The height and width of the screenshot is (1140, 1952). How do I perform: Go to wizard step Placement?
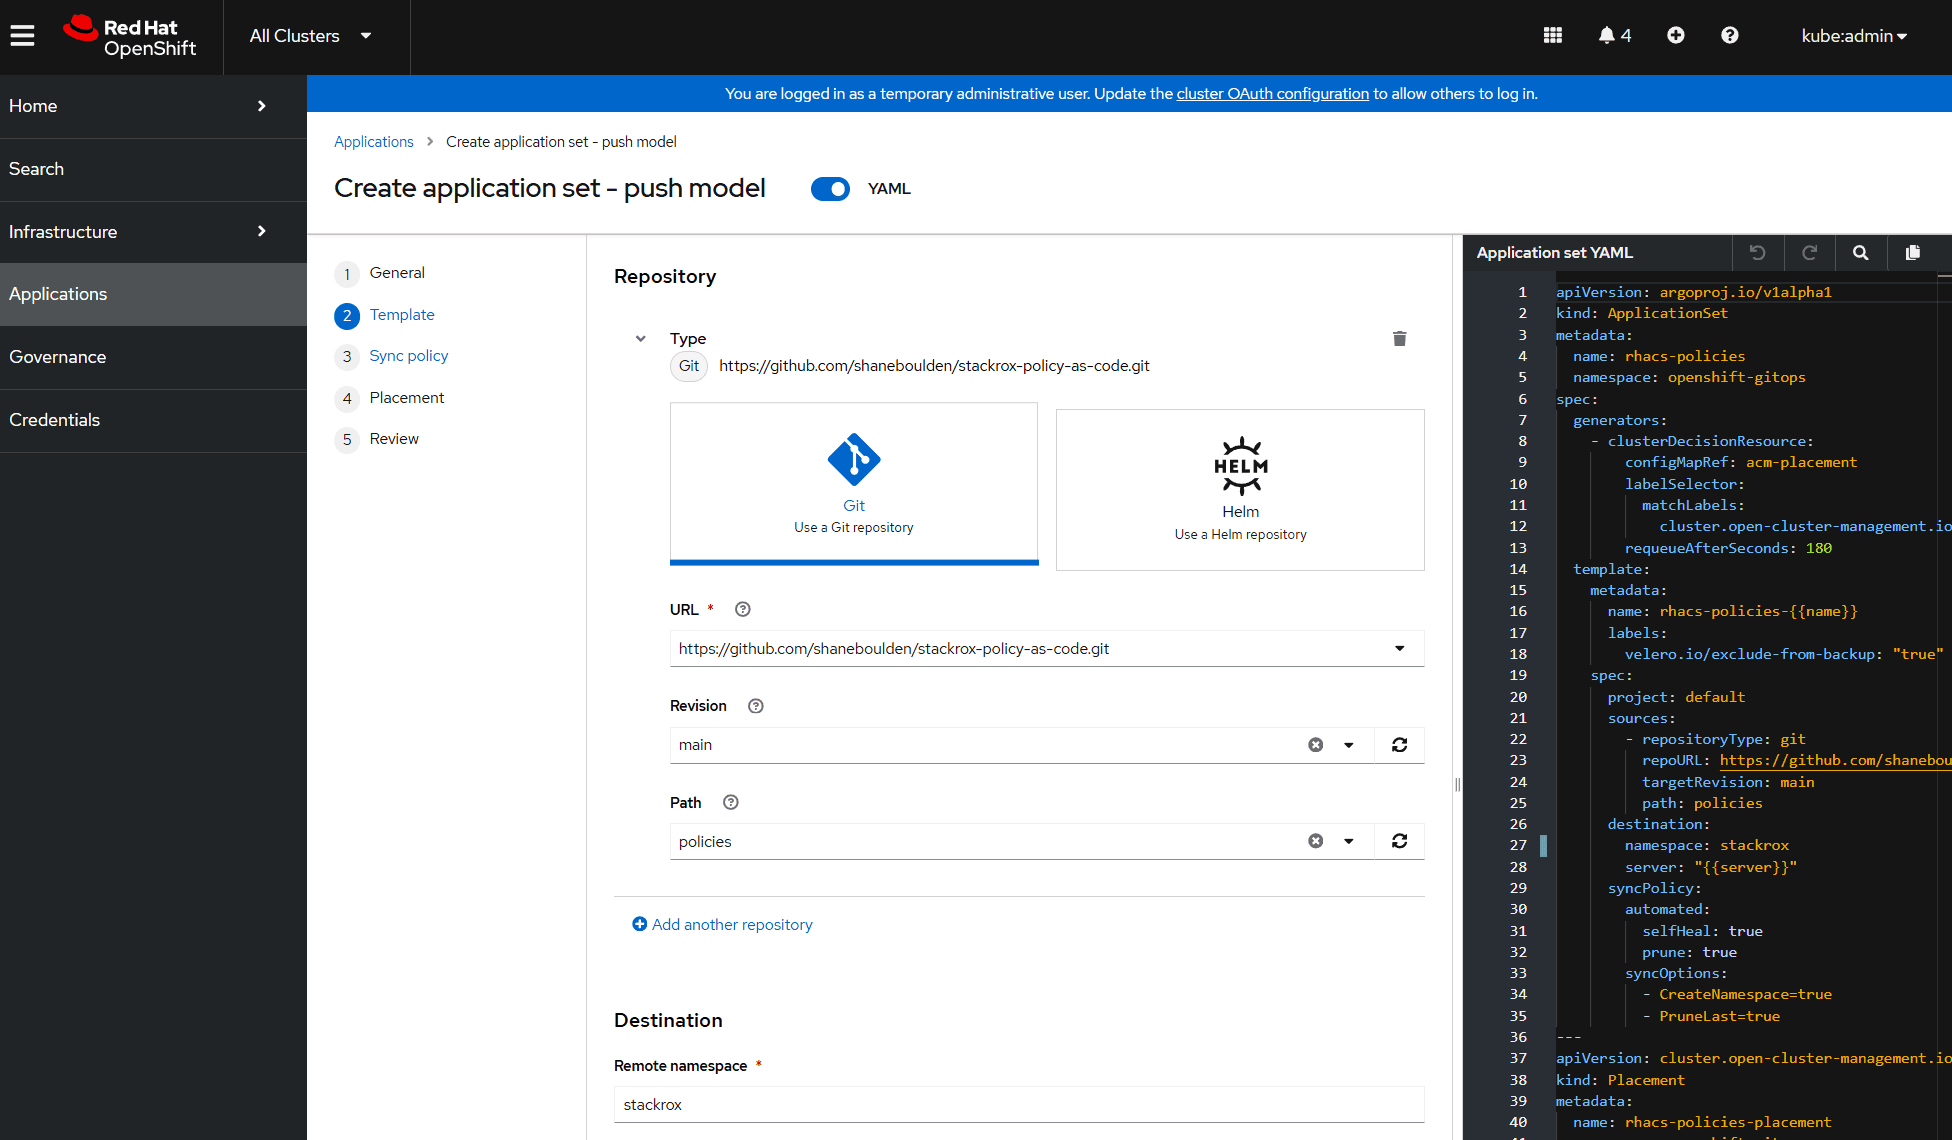pyautogui.click(x=406, y=398)
